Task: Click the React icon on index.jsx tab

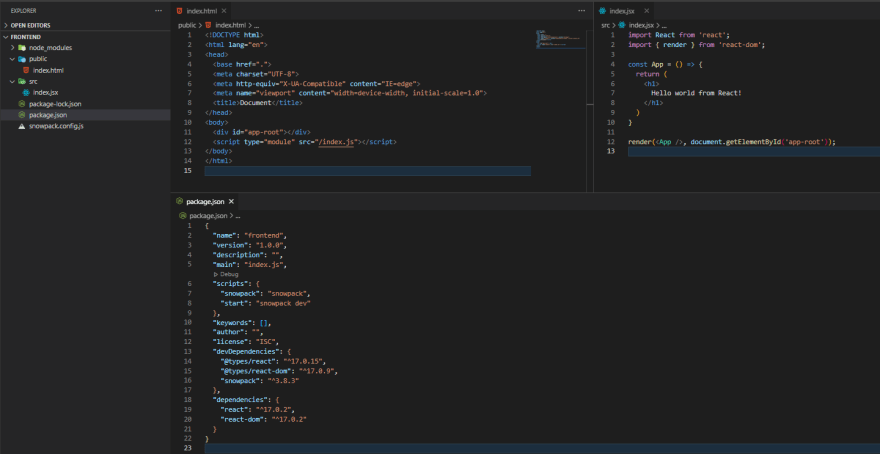Action: coord(603,11)
